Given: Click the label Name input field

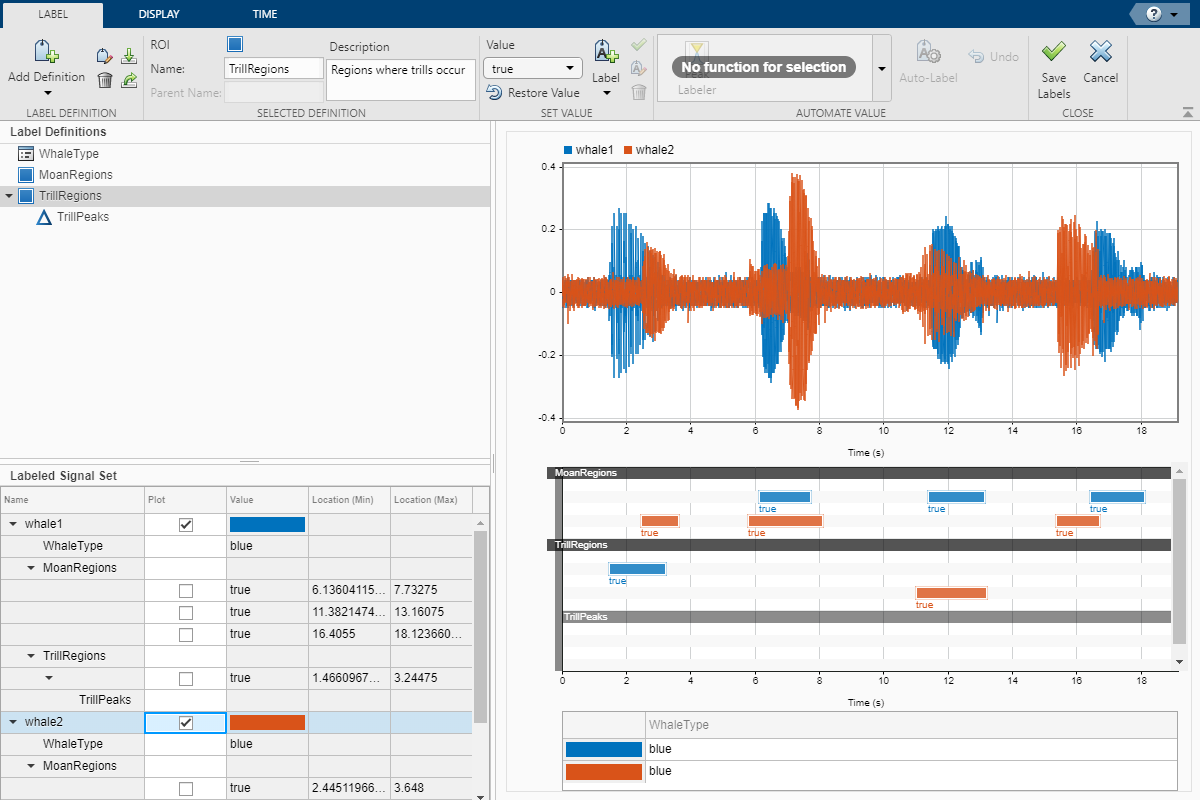Looking at the screenshot, I should pyautogui.click(x=274, y=69).
